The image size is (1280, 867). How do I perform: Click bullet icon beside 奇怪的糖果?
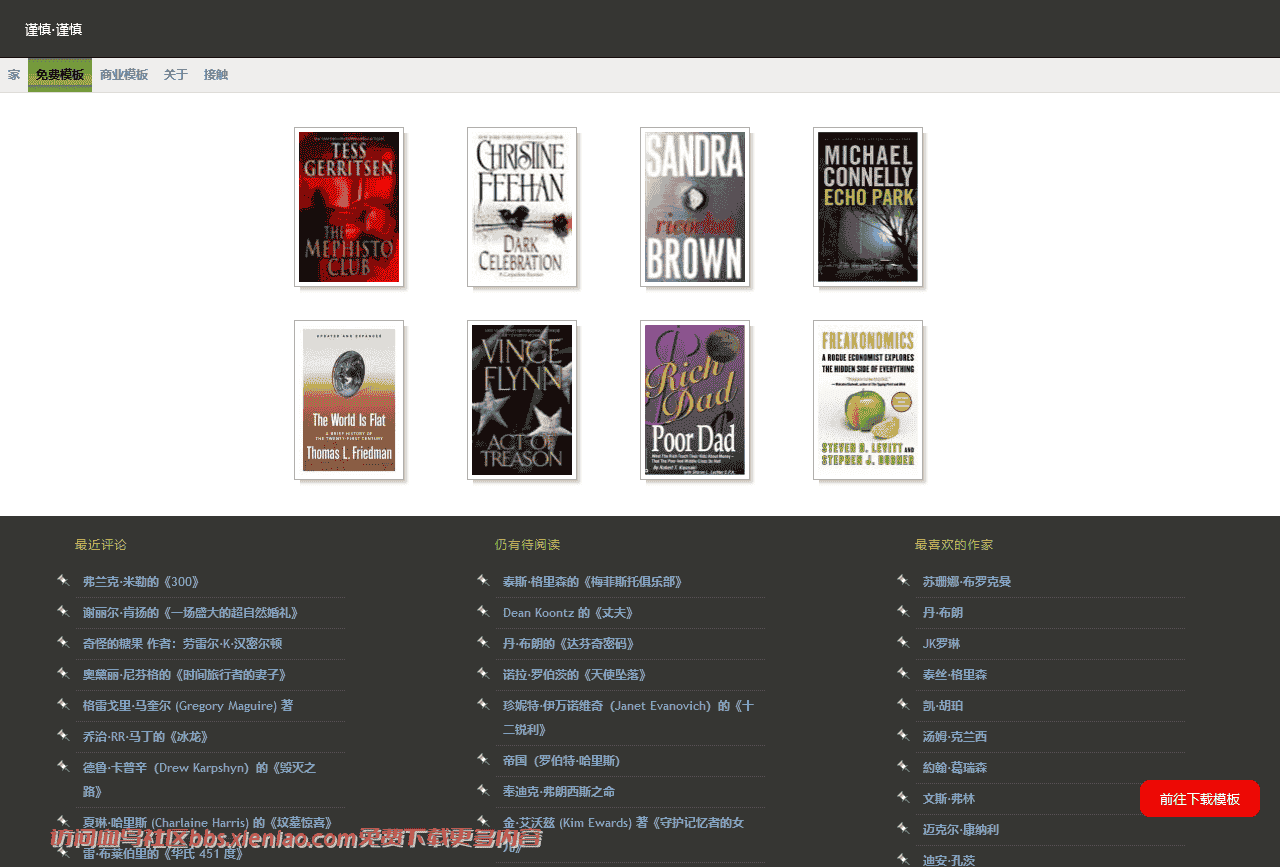pyautogui.click(x=63, y=642)
